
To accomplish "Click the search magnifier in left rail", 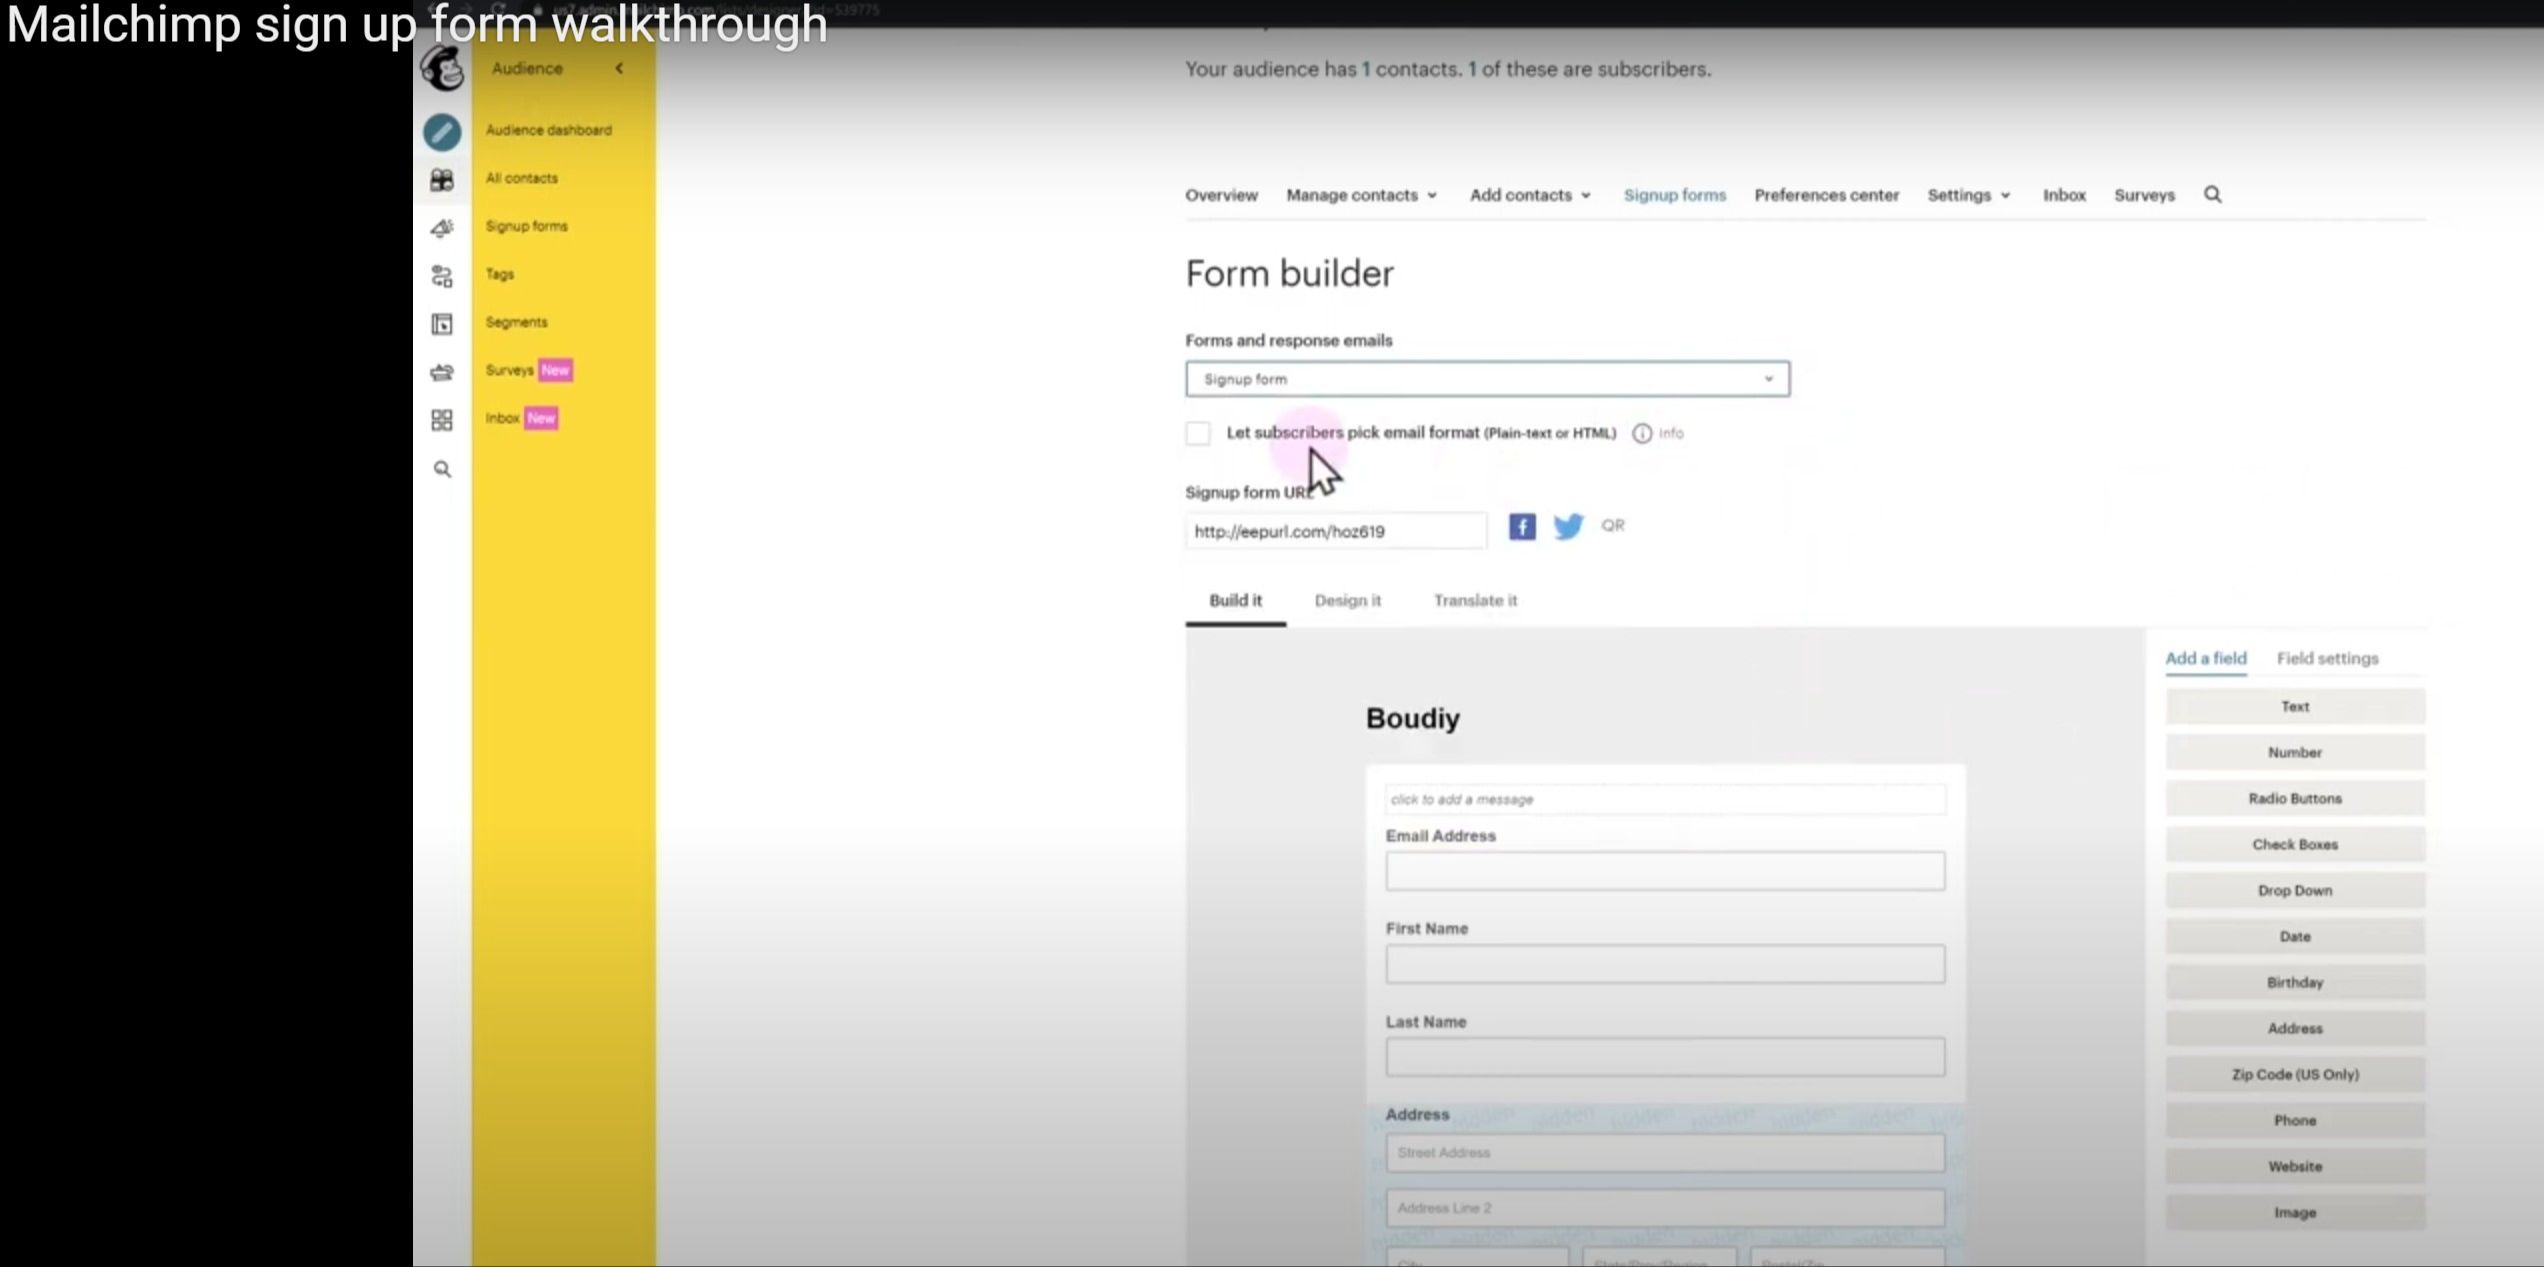I will pos(442,469).
